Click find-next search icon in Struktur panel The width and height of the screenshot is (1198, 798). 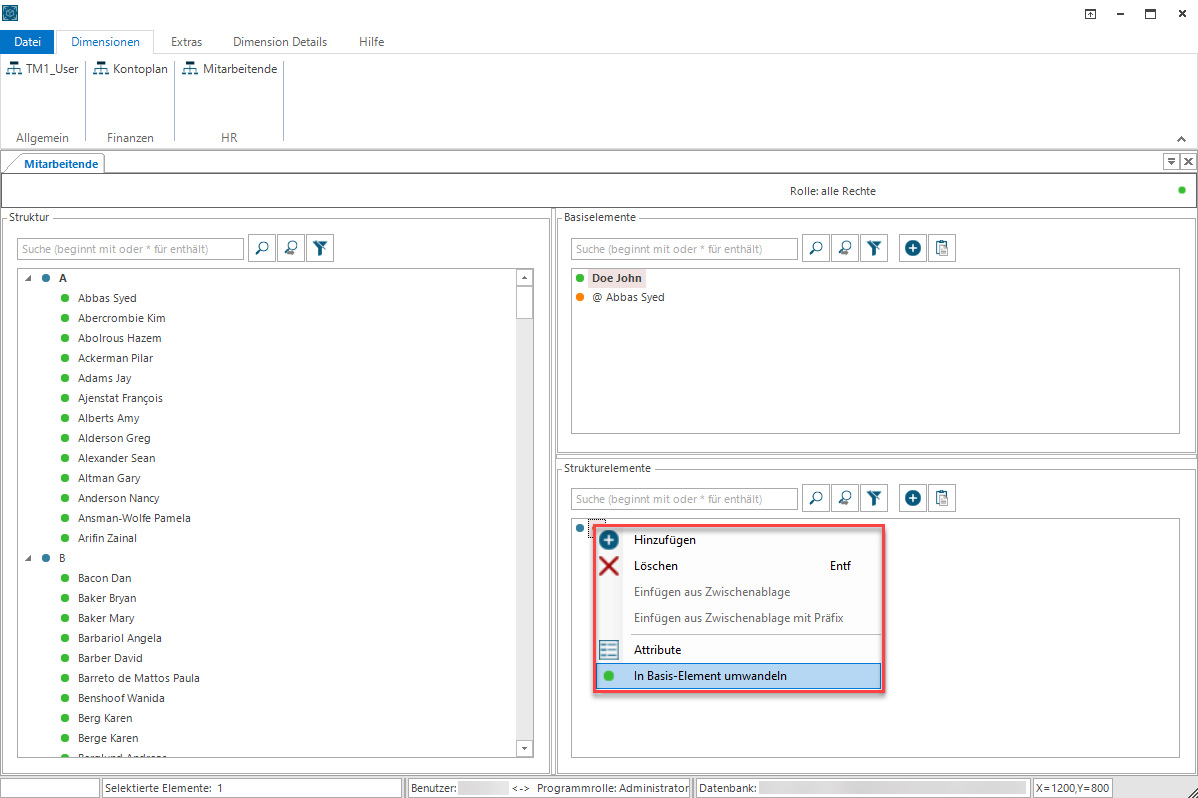(291, 248)
